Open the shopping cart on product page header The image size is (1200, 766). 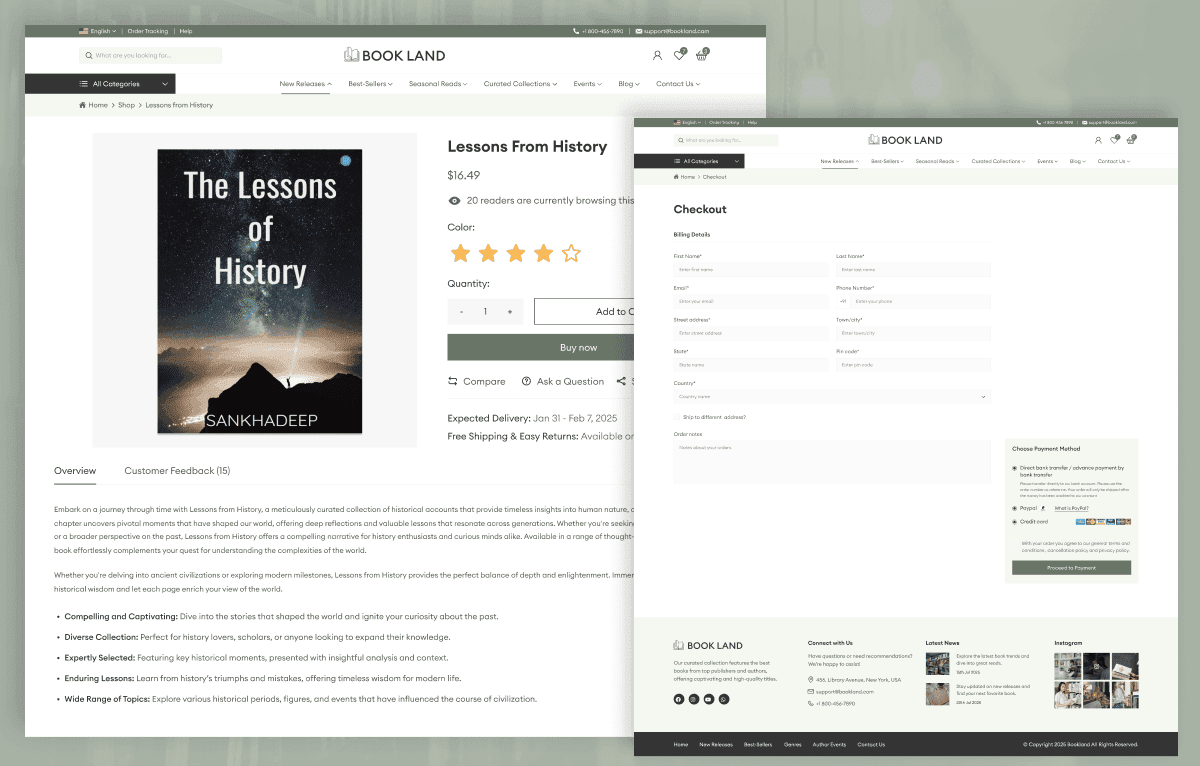[x=702, y=55]
